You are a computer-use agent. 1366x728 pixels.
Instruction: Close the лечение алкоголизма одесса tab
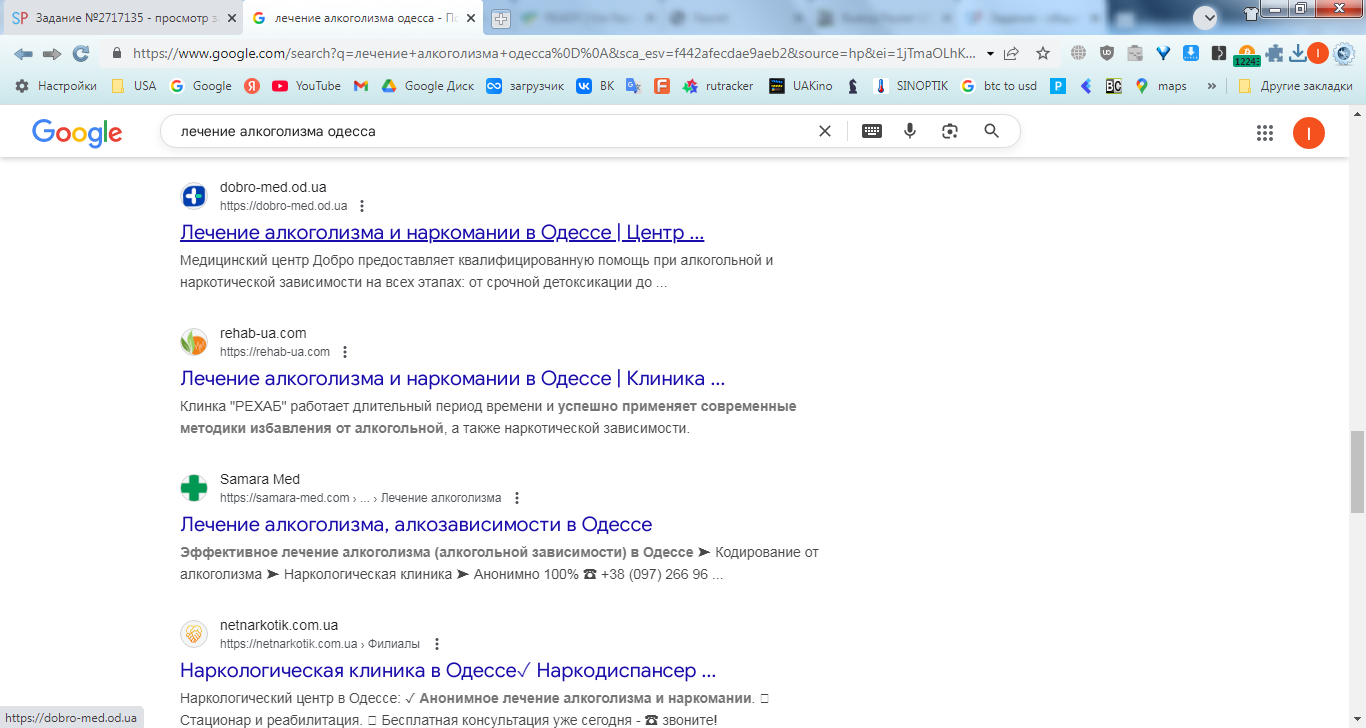point(471,18)
